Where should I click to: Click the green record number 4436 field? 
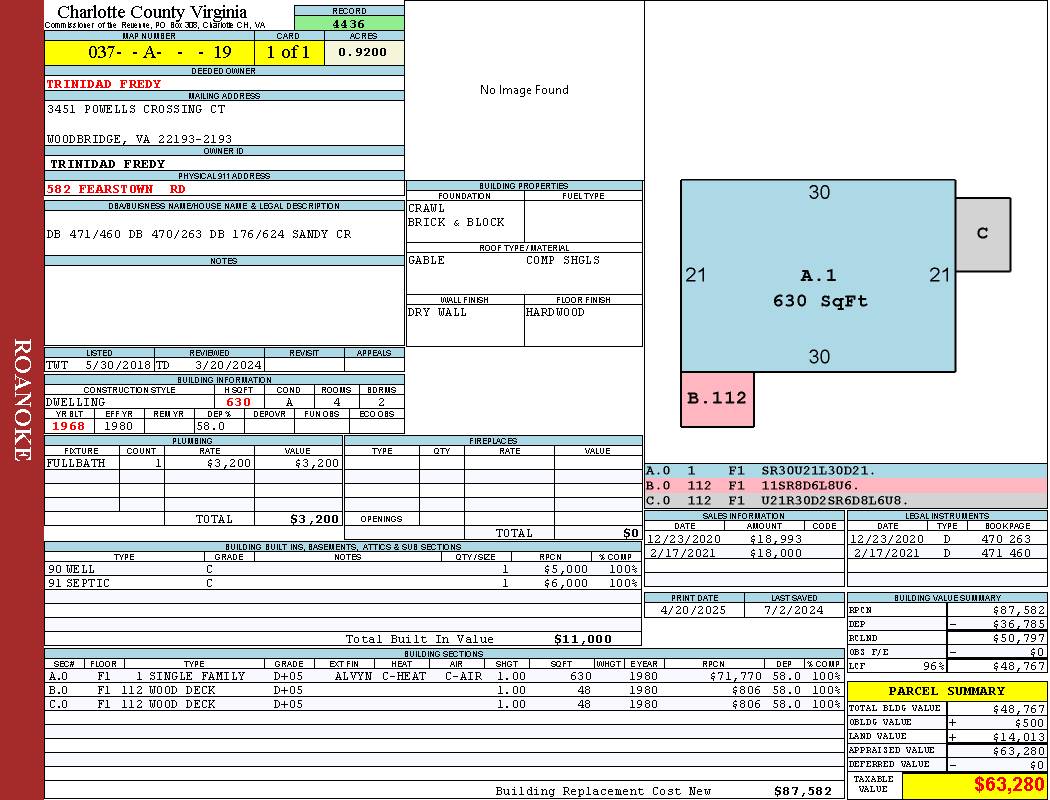coord(349,23)
